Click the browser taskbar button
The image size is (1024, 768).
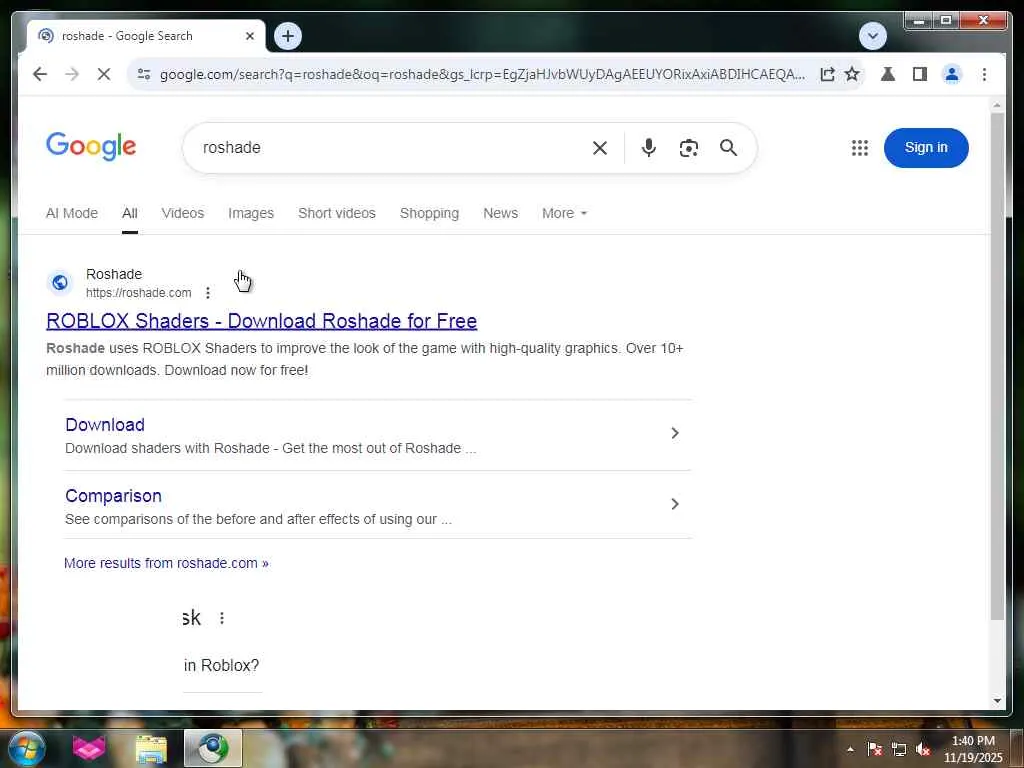tap(213, 748)
